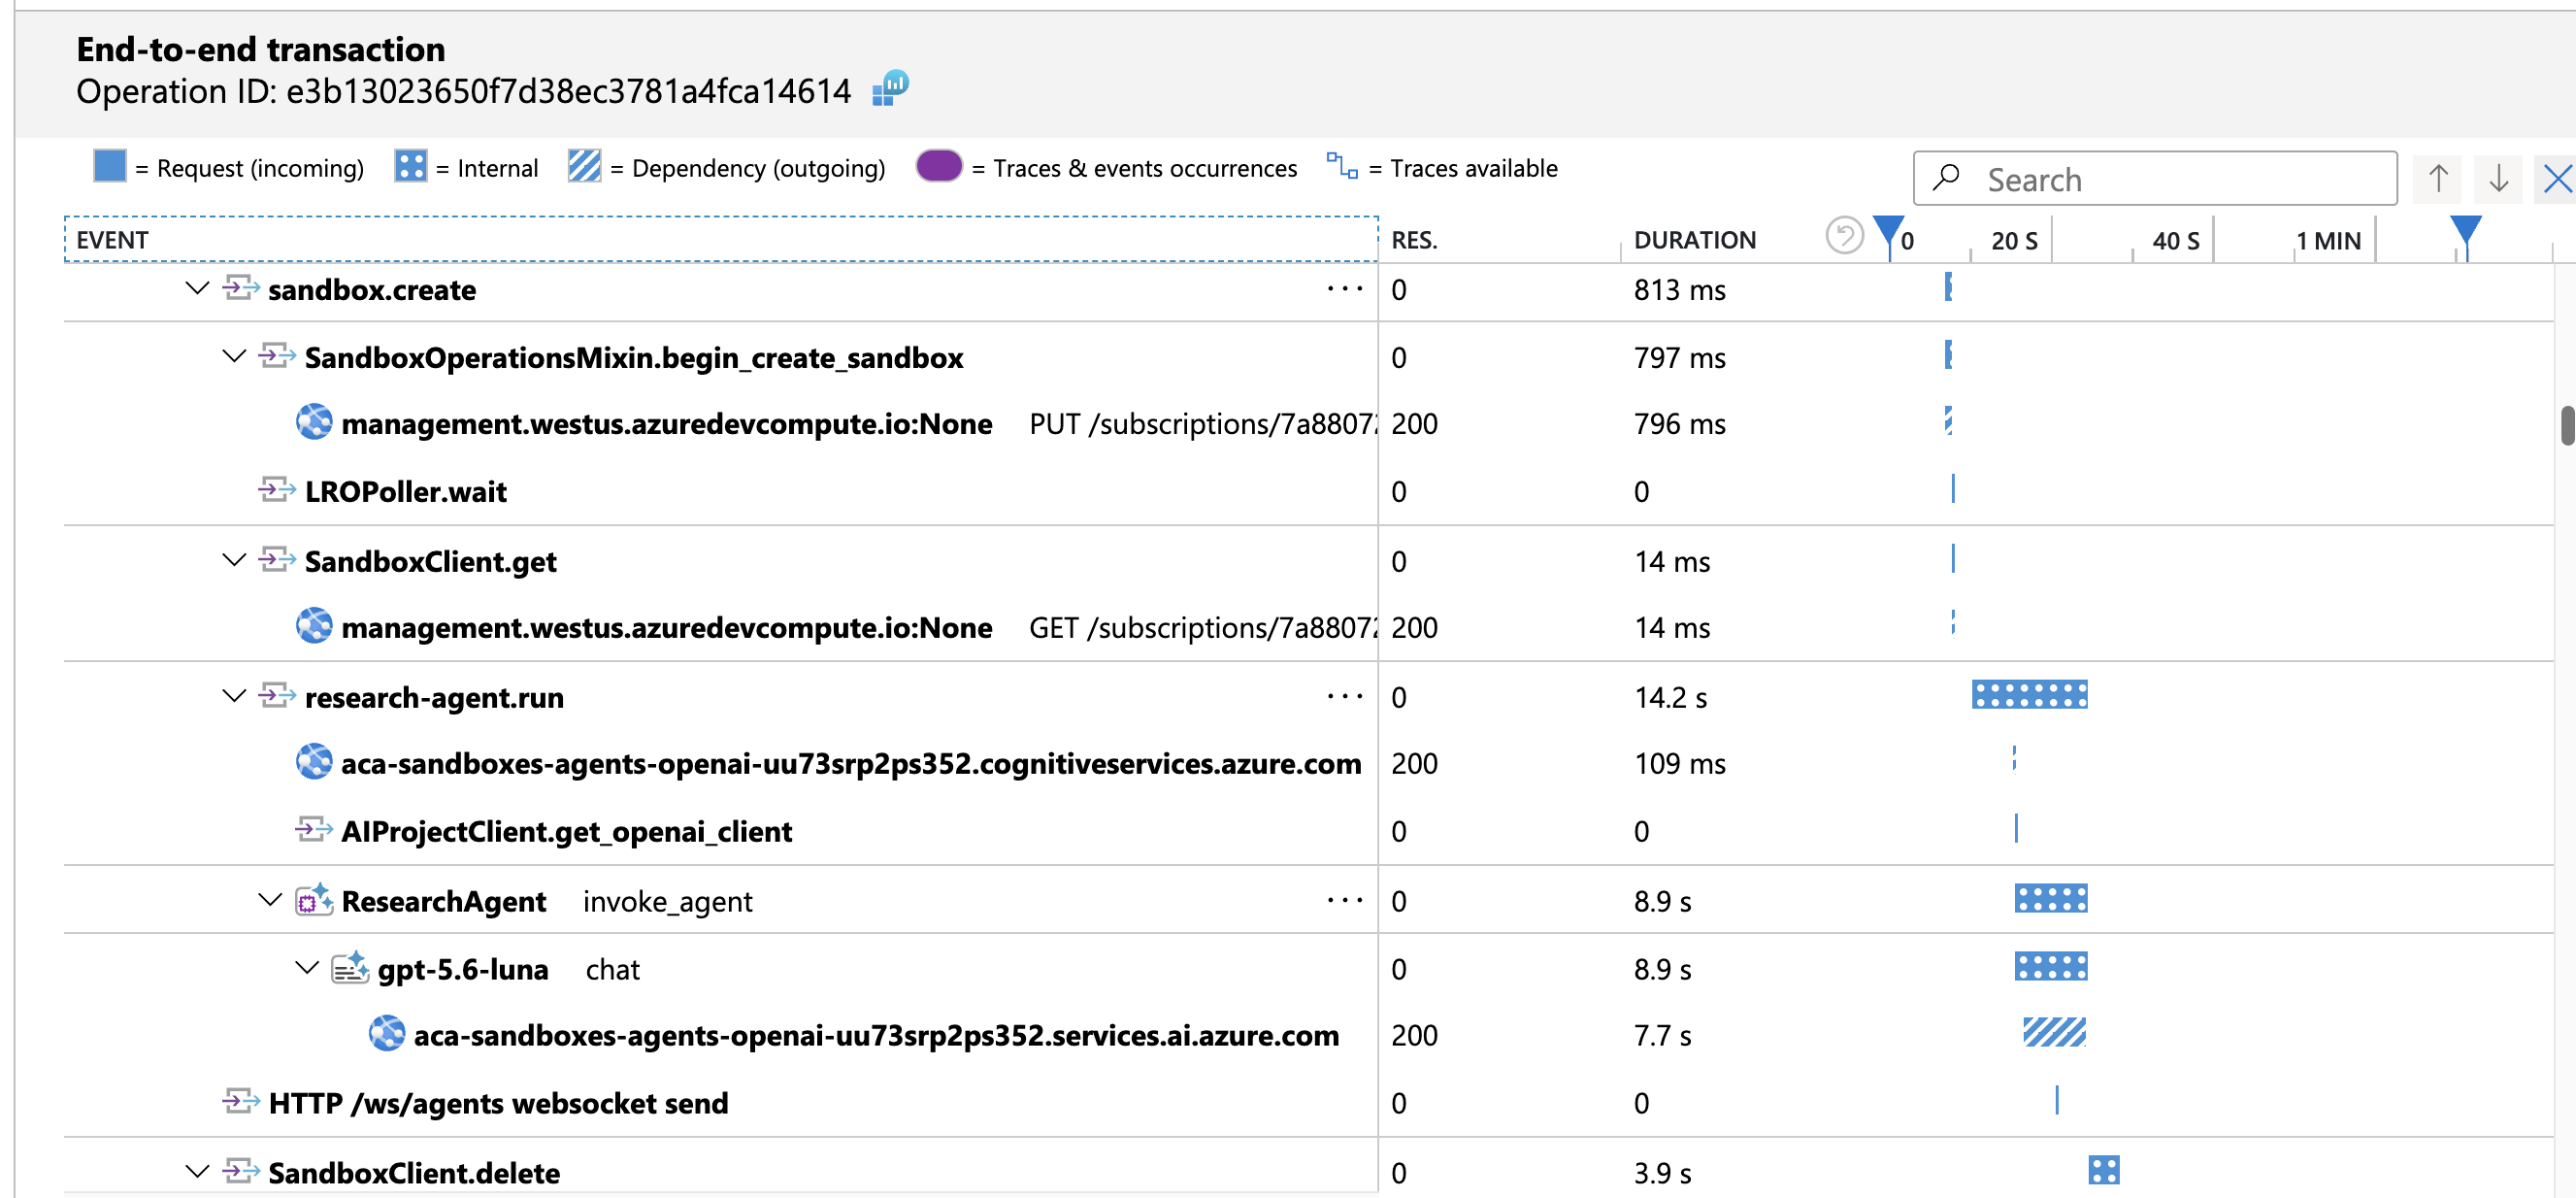Select the AIProjectClient.get_openai_client row
Viewport: 2576px width, 1198px height.
(x=1309, y=830)
